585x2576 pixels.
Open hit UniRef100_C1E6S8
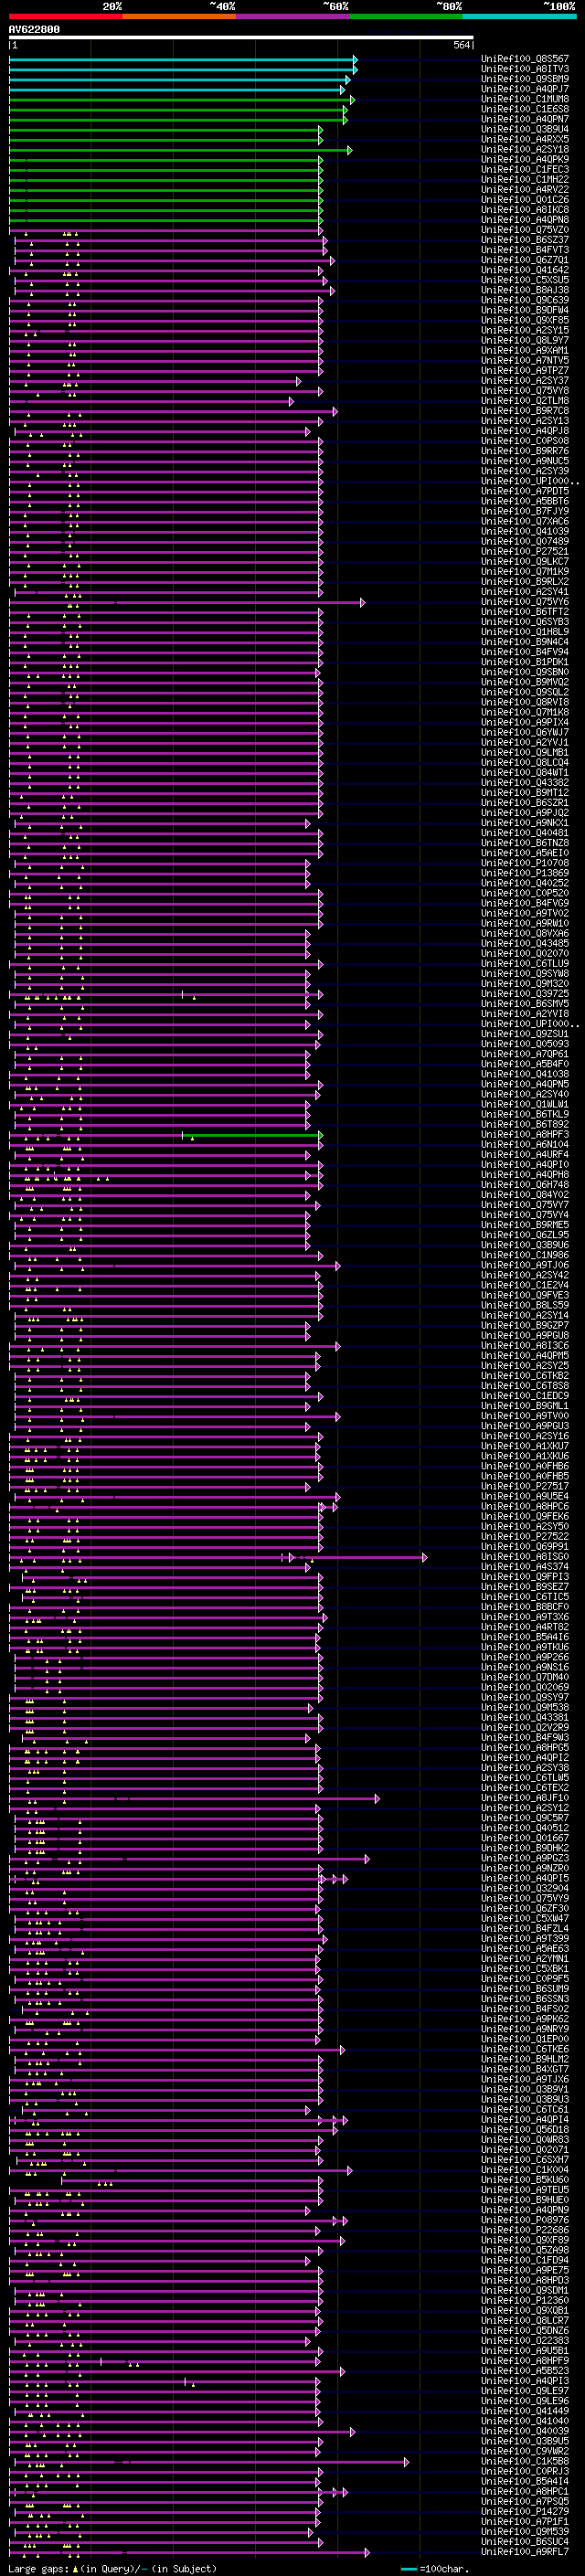point(525,109)
